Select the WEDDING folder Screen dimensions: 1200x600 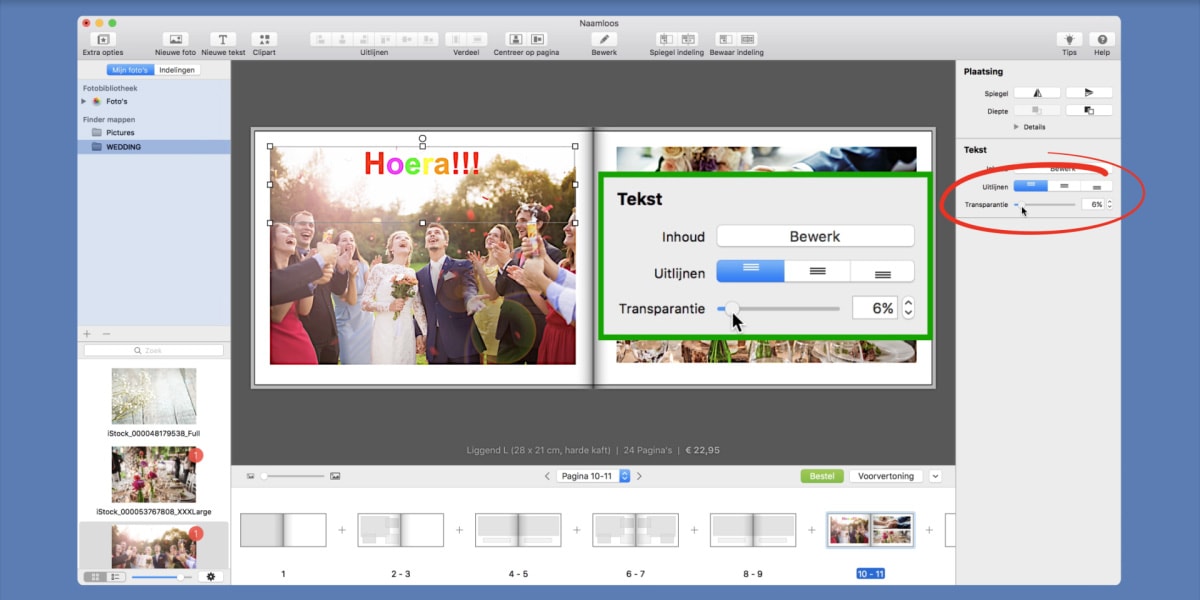(154, 147)
